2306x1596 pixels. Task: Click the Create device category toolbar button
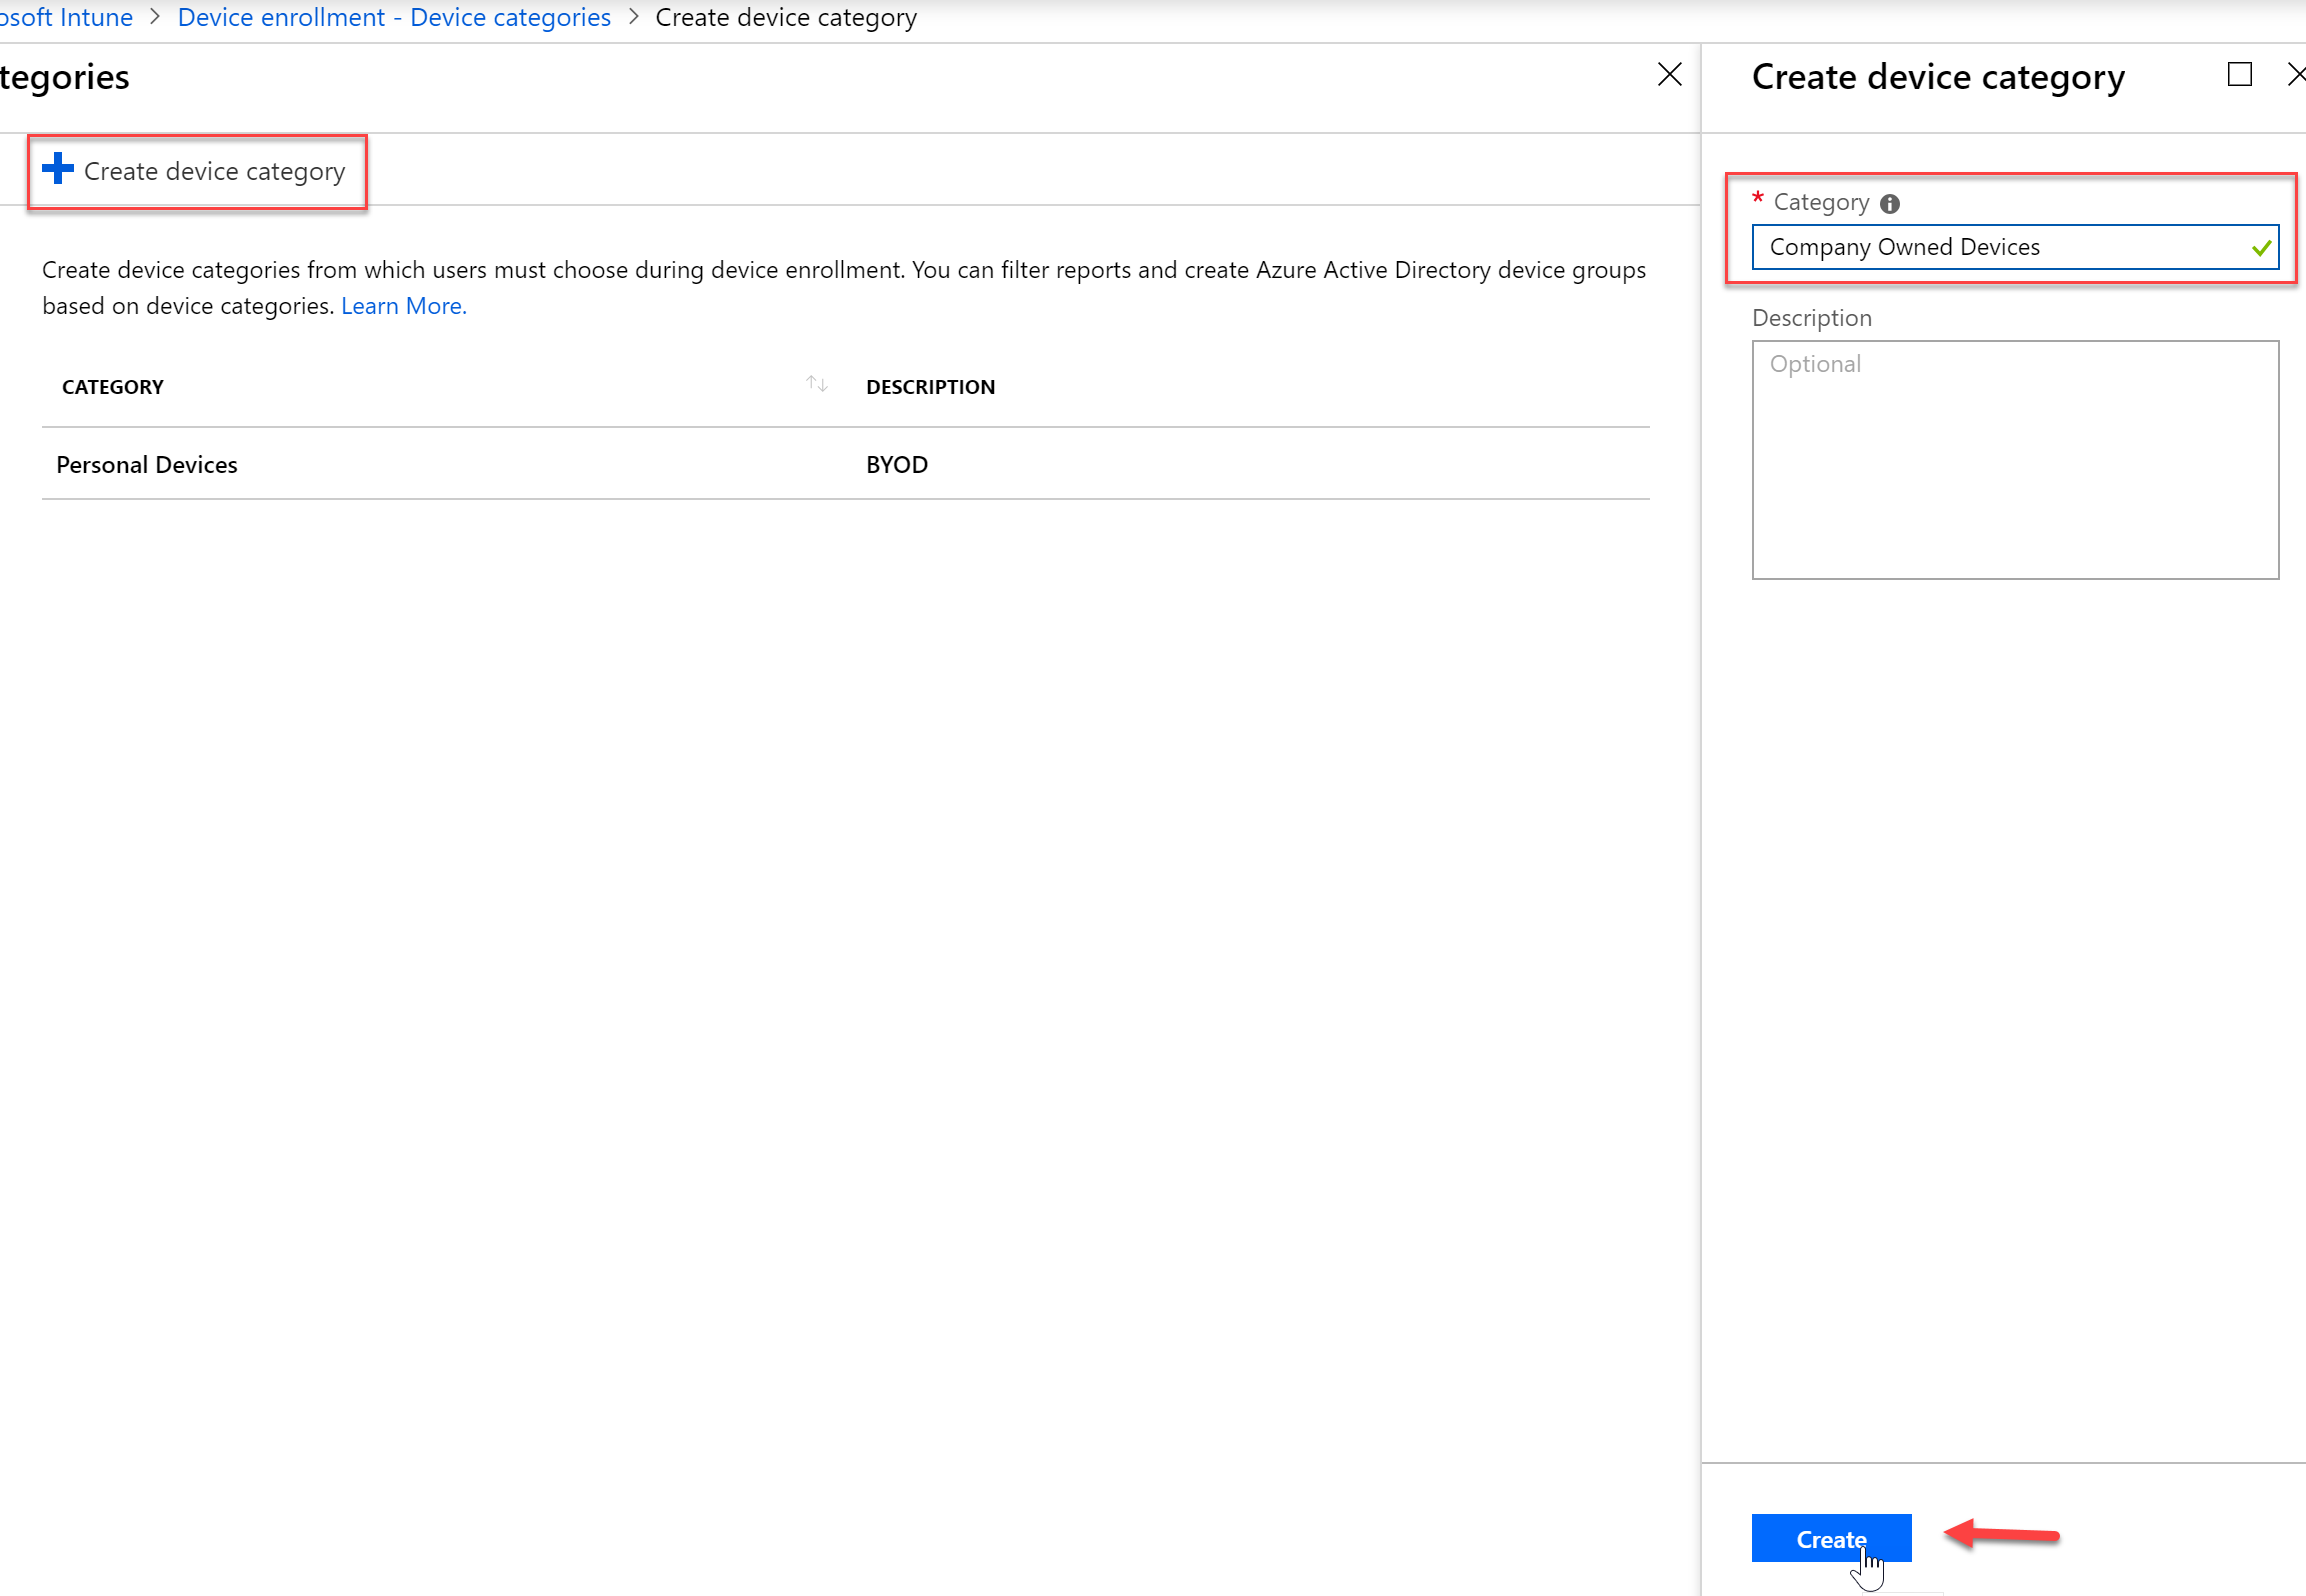(x=196, y=171)
